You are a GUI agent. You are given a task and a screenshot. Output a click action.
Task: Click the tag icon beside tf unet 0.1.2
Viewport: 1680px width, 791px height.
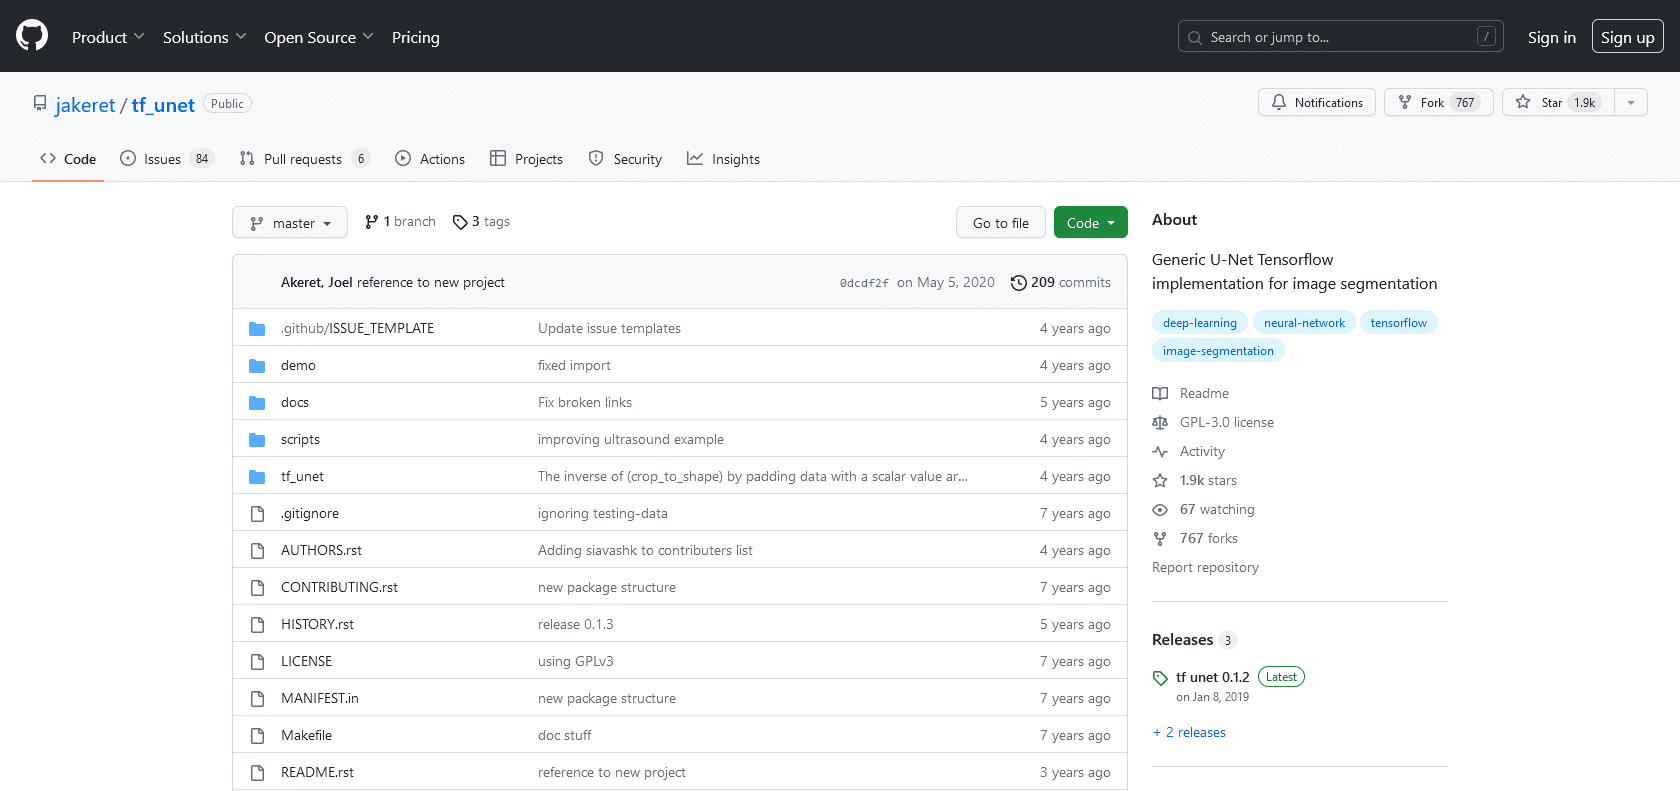click(x=1160, y=678)
